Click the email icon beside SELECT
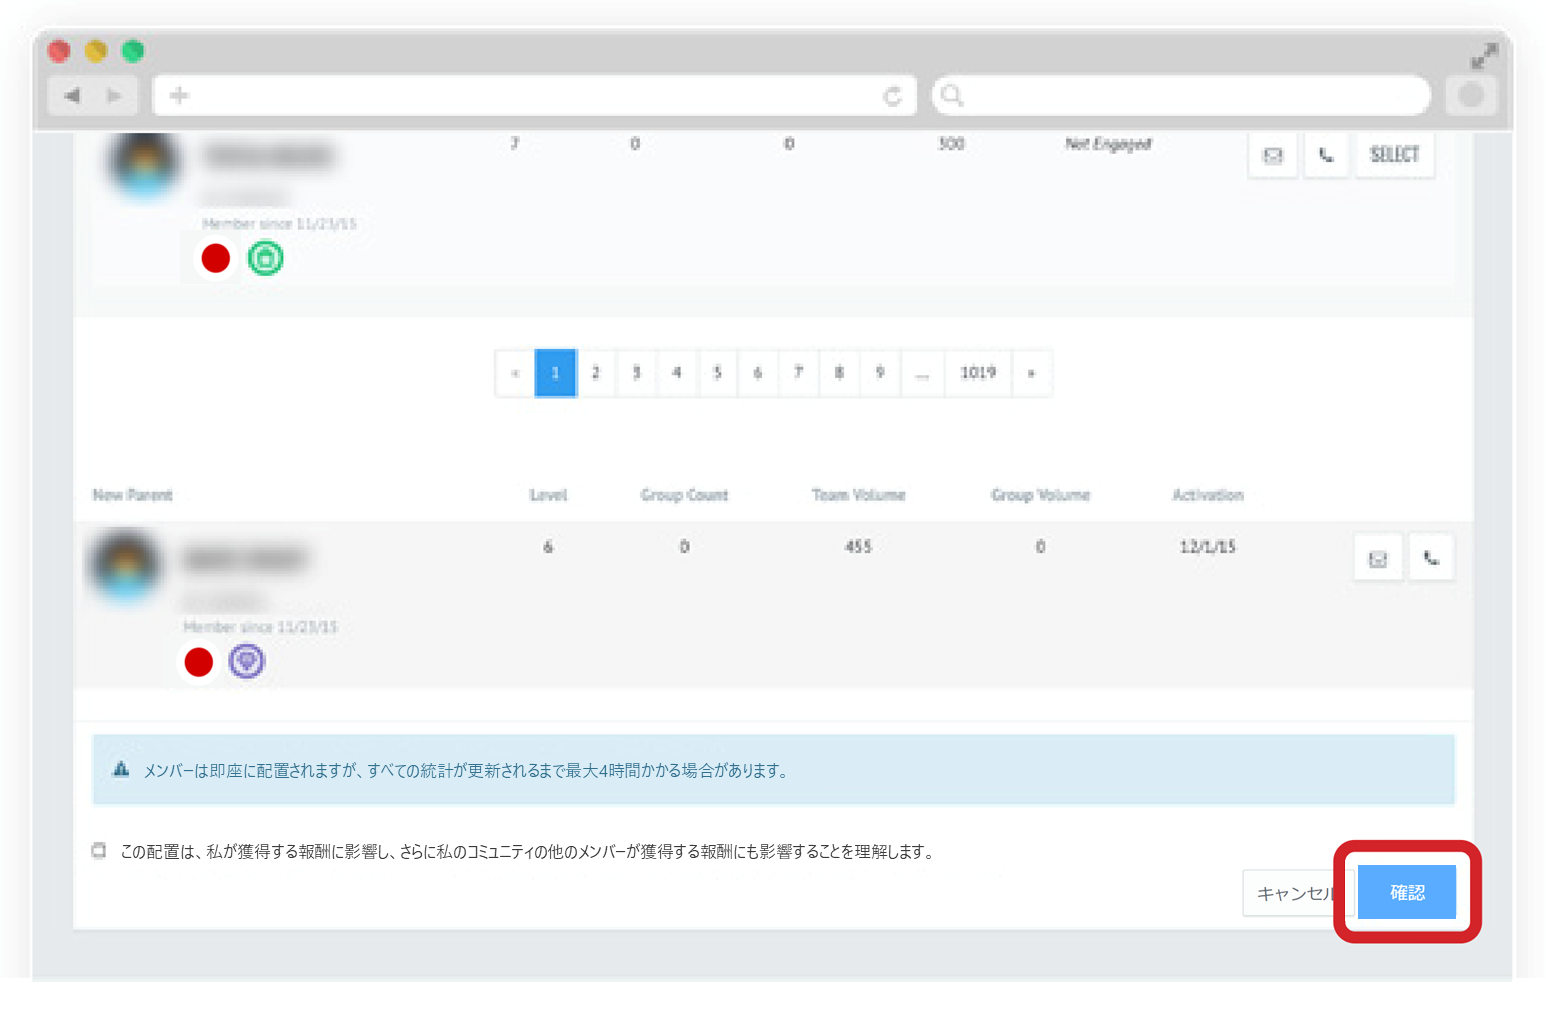The width and height of the screenshot is (1546, 1011). click(1272, 155)
